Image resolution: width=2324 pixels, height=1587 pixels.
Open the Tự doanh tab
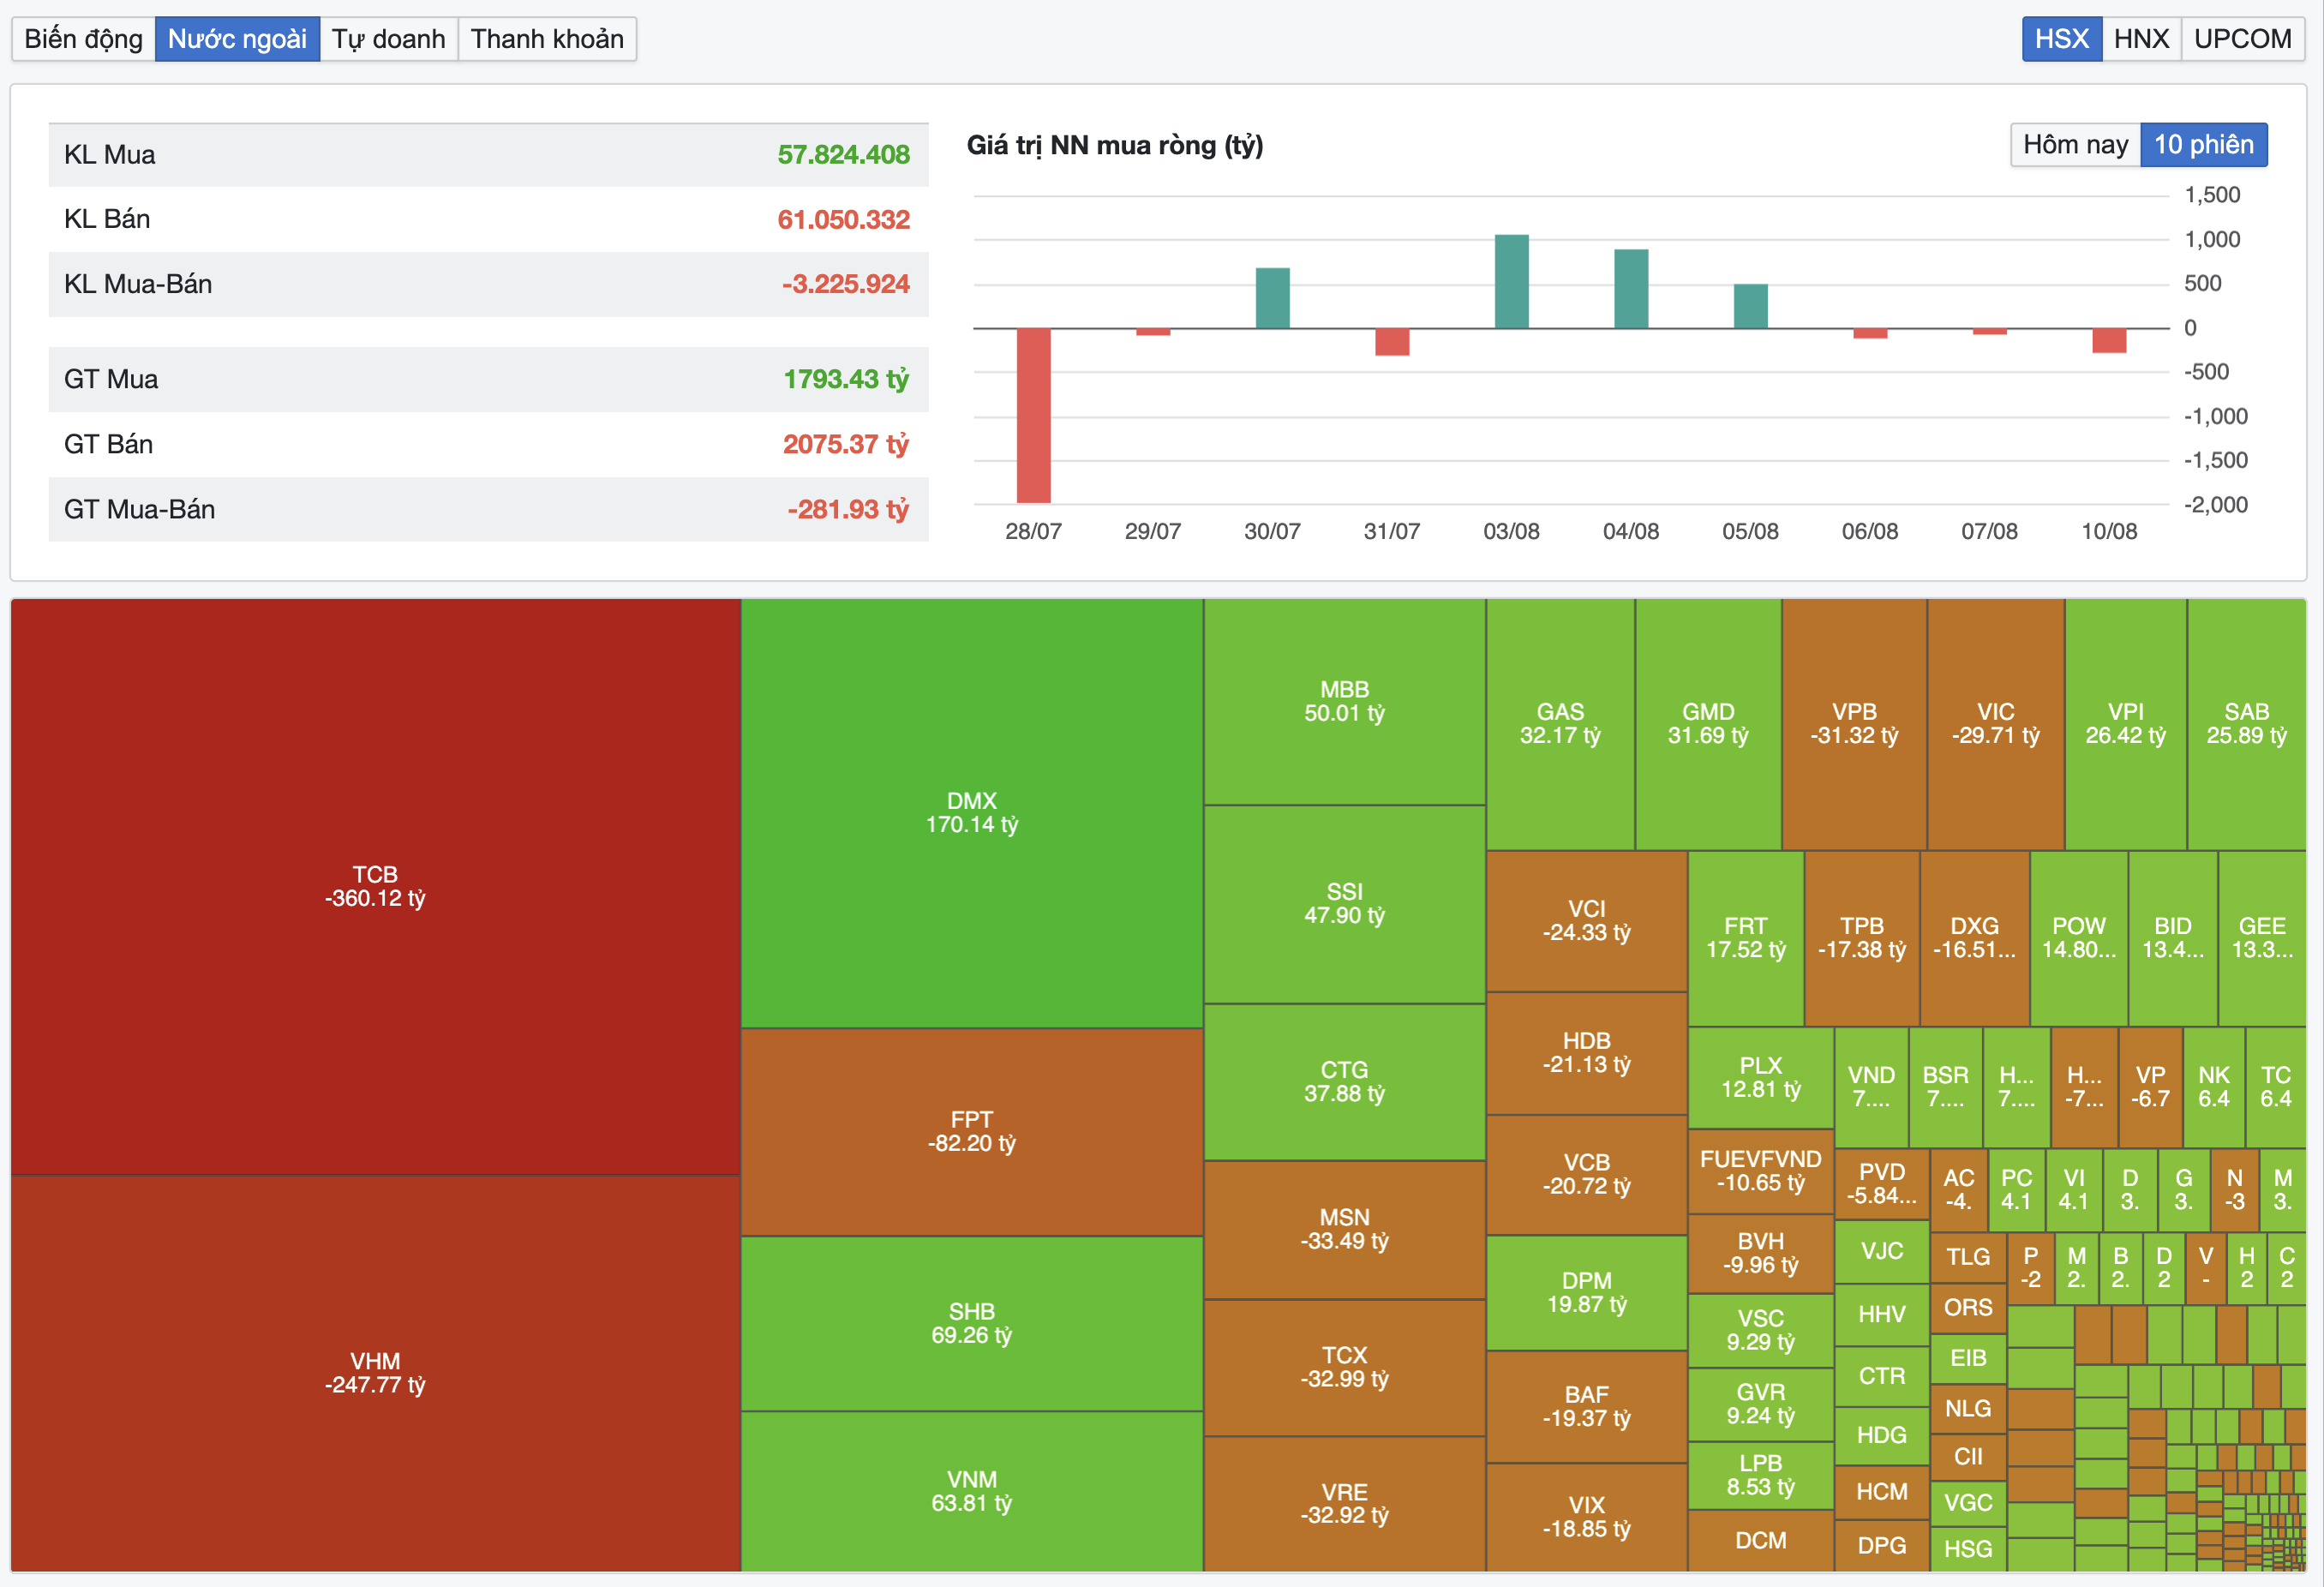(x=388, y=39)
